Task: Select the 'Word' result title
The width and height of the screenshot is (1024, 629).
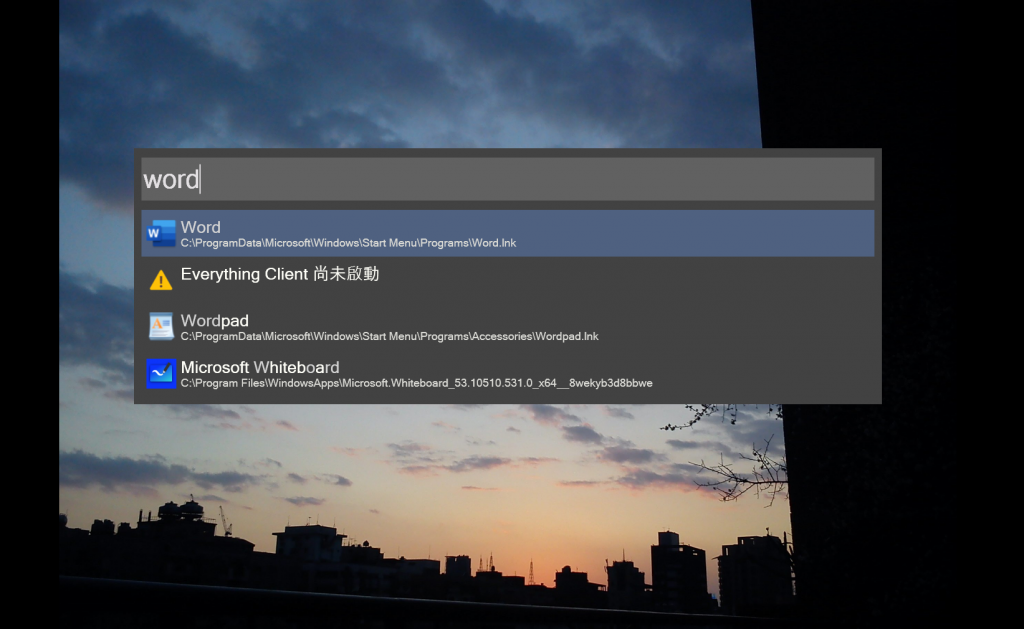Action: point(200,227)
